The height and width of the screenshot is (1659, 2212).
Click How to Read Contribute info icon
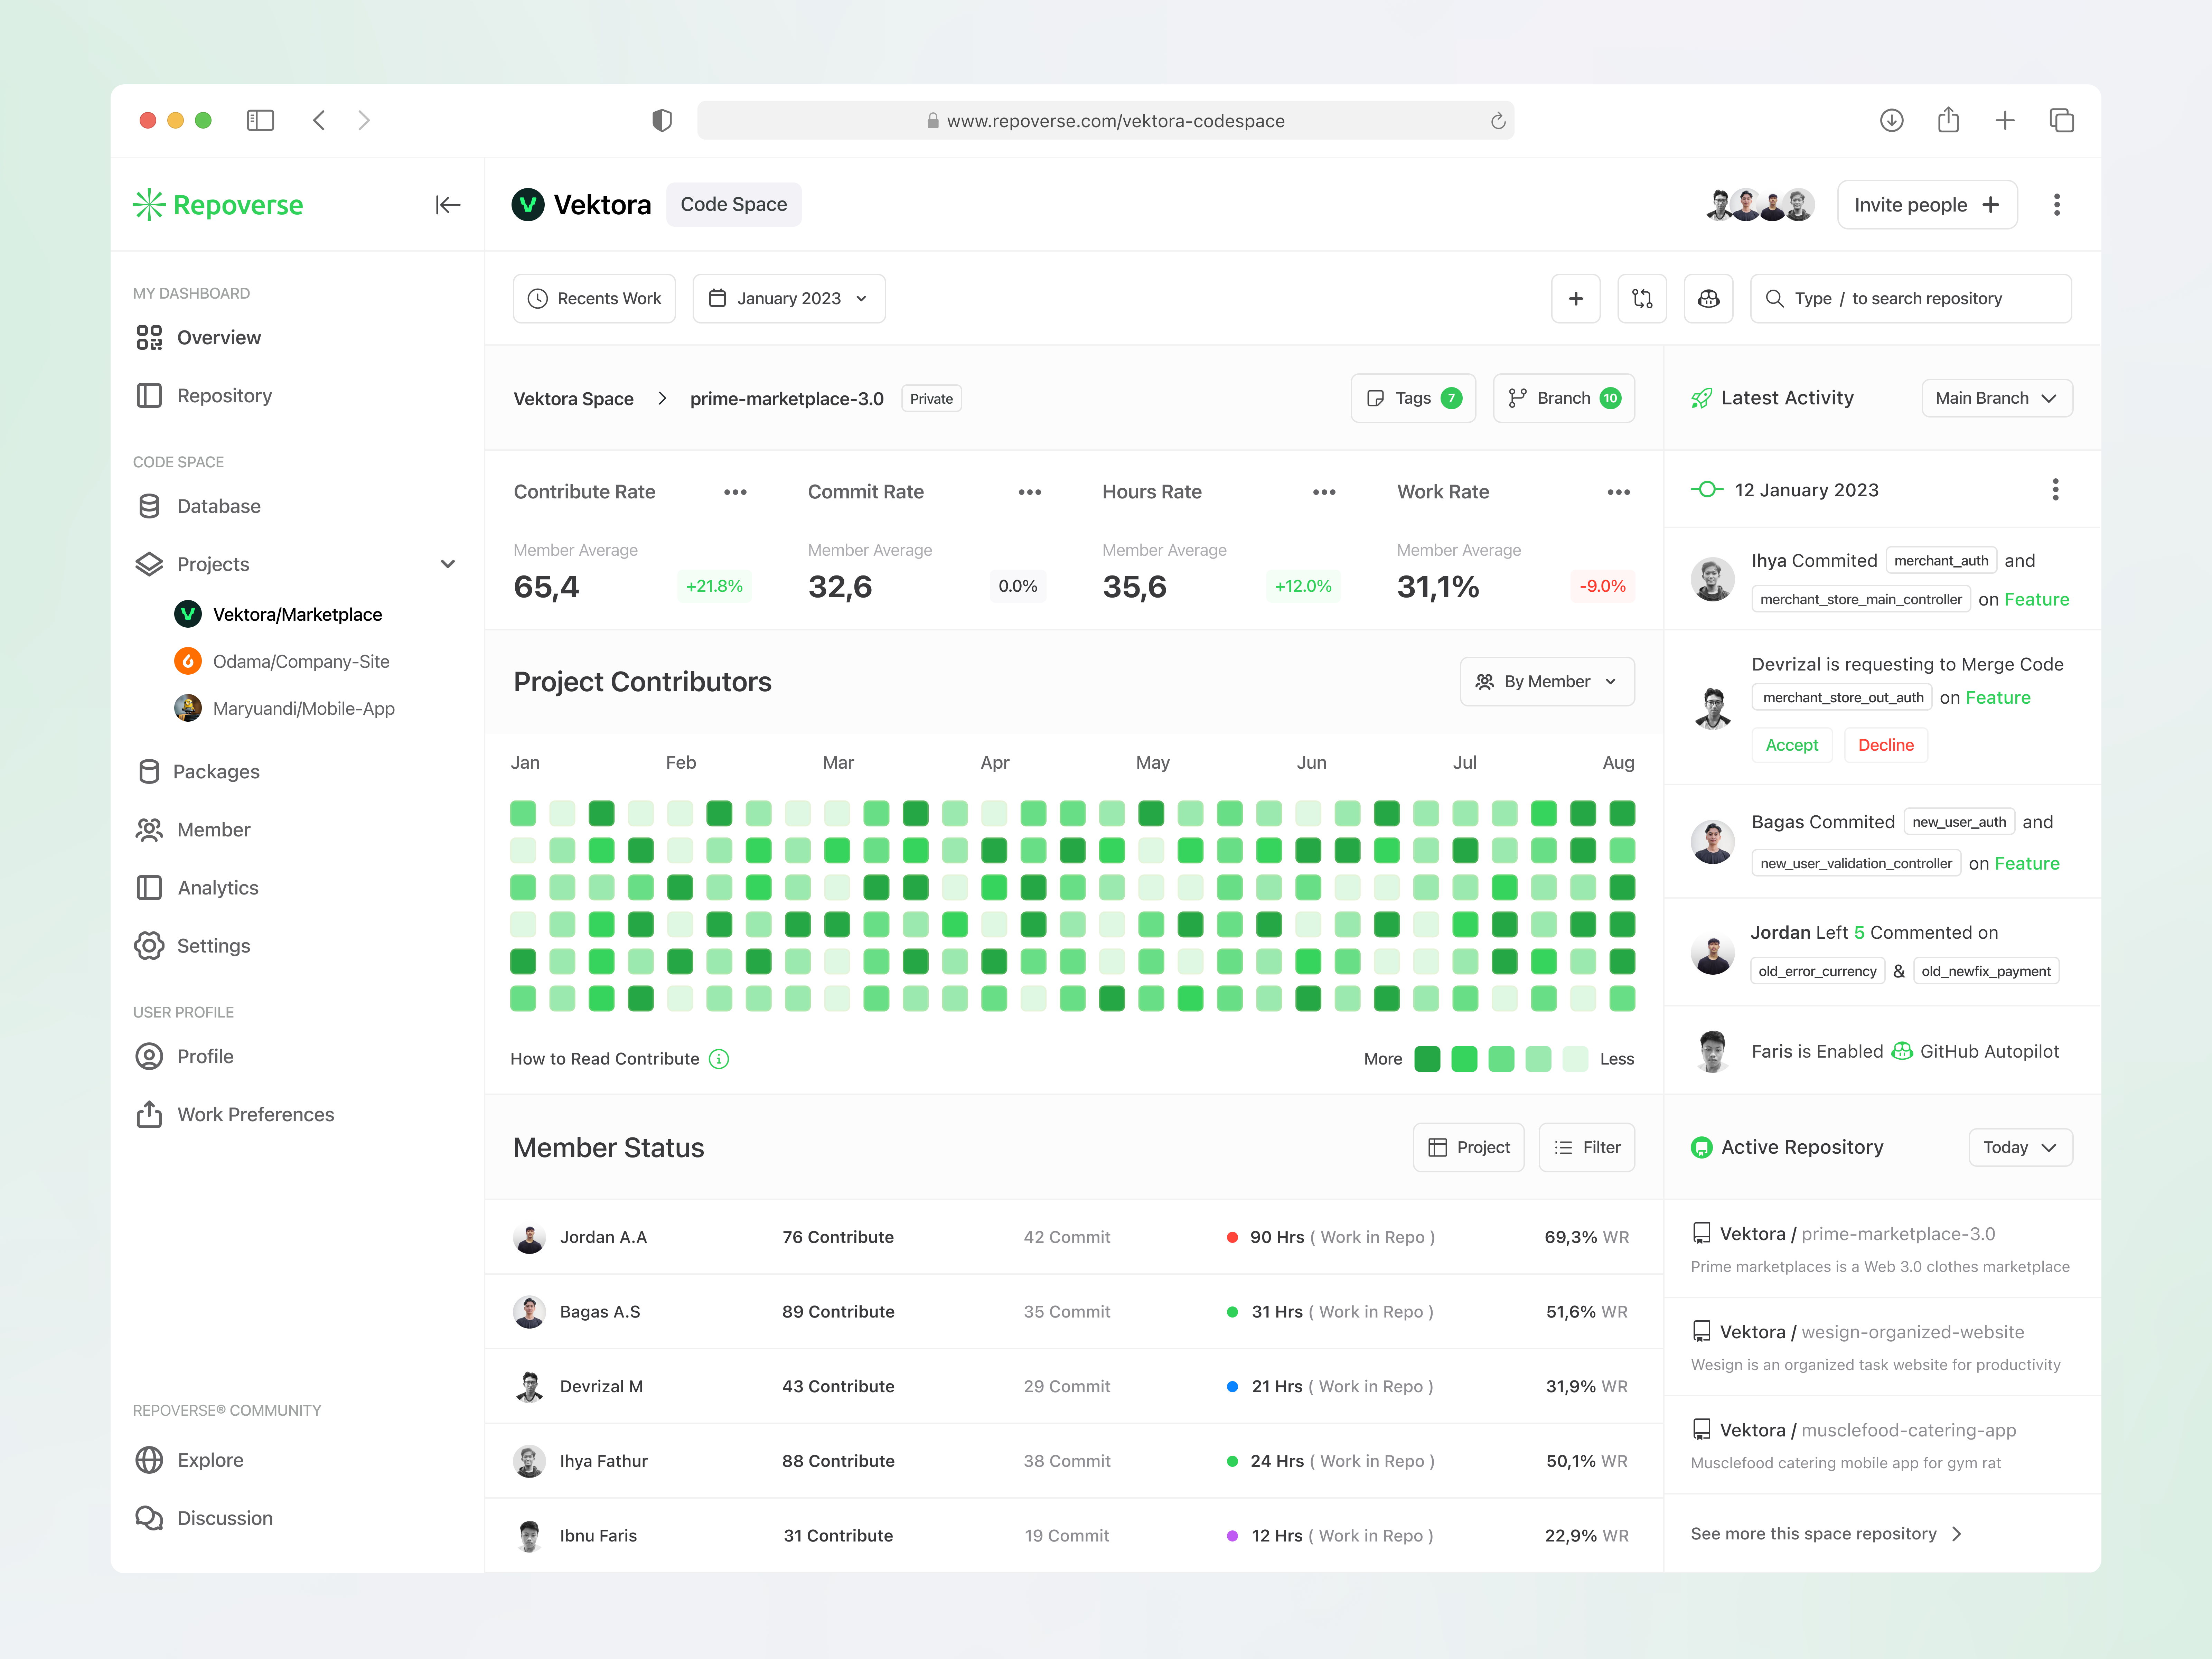[x=719, y=1059]
